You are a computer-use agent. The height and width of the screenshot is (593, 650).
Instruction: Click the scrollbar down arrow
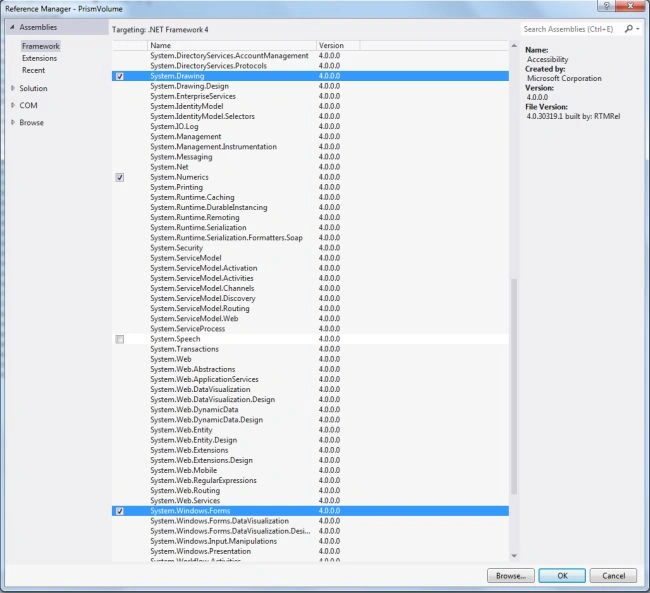(x=514, y=556)
